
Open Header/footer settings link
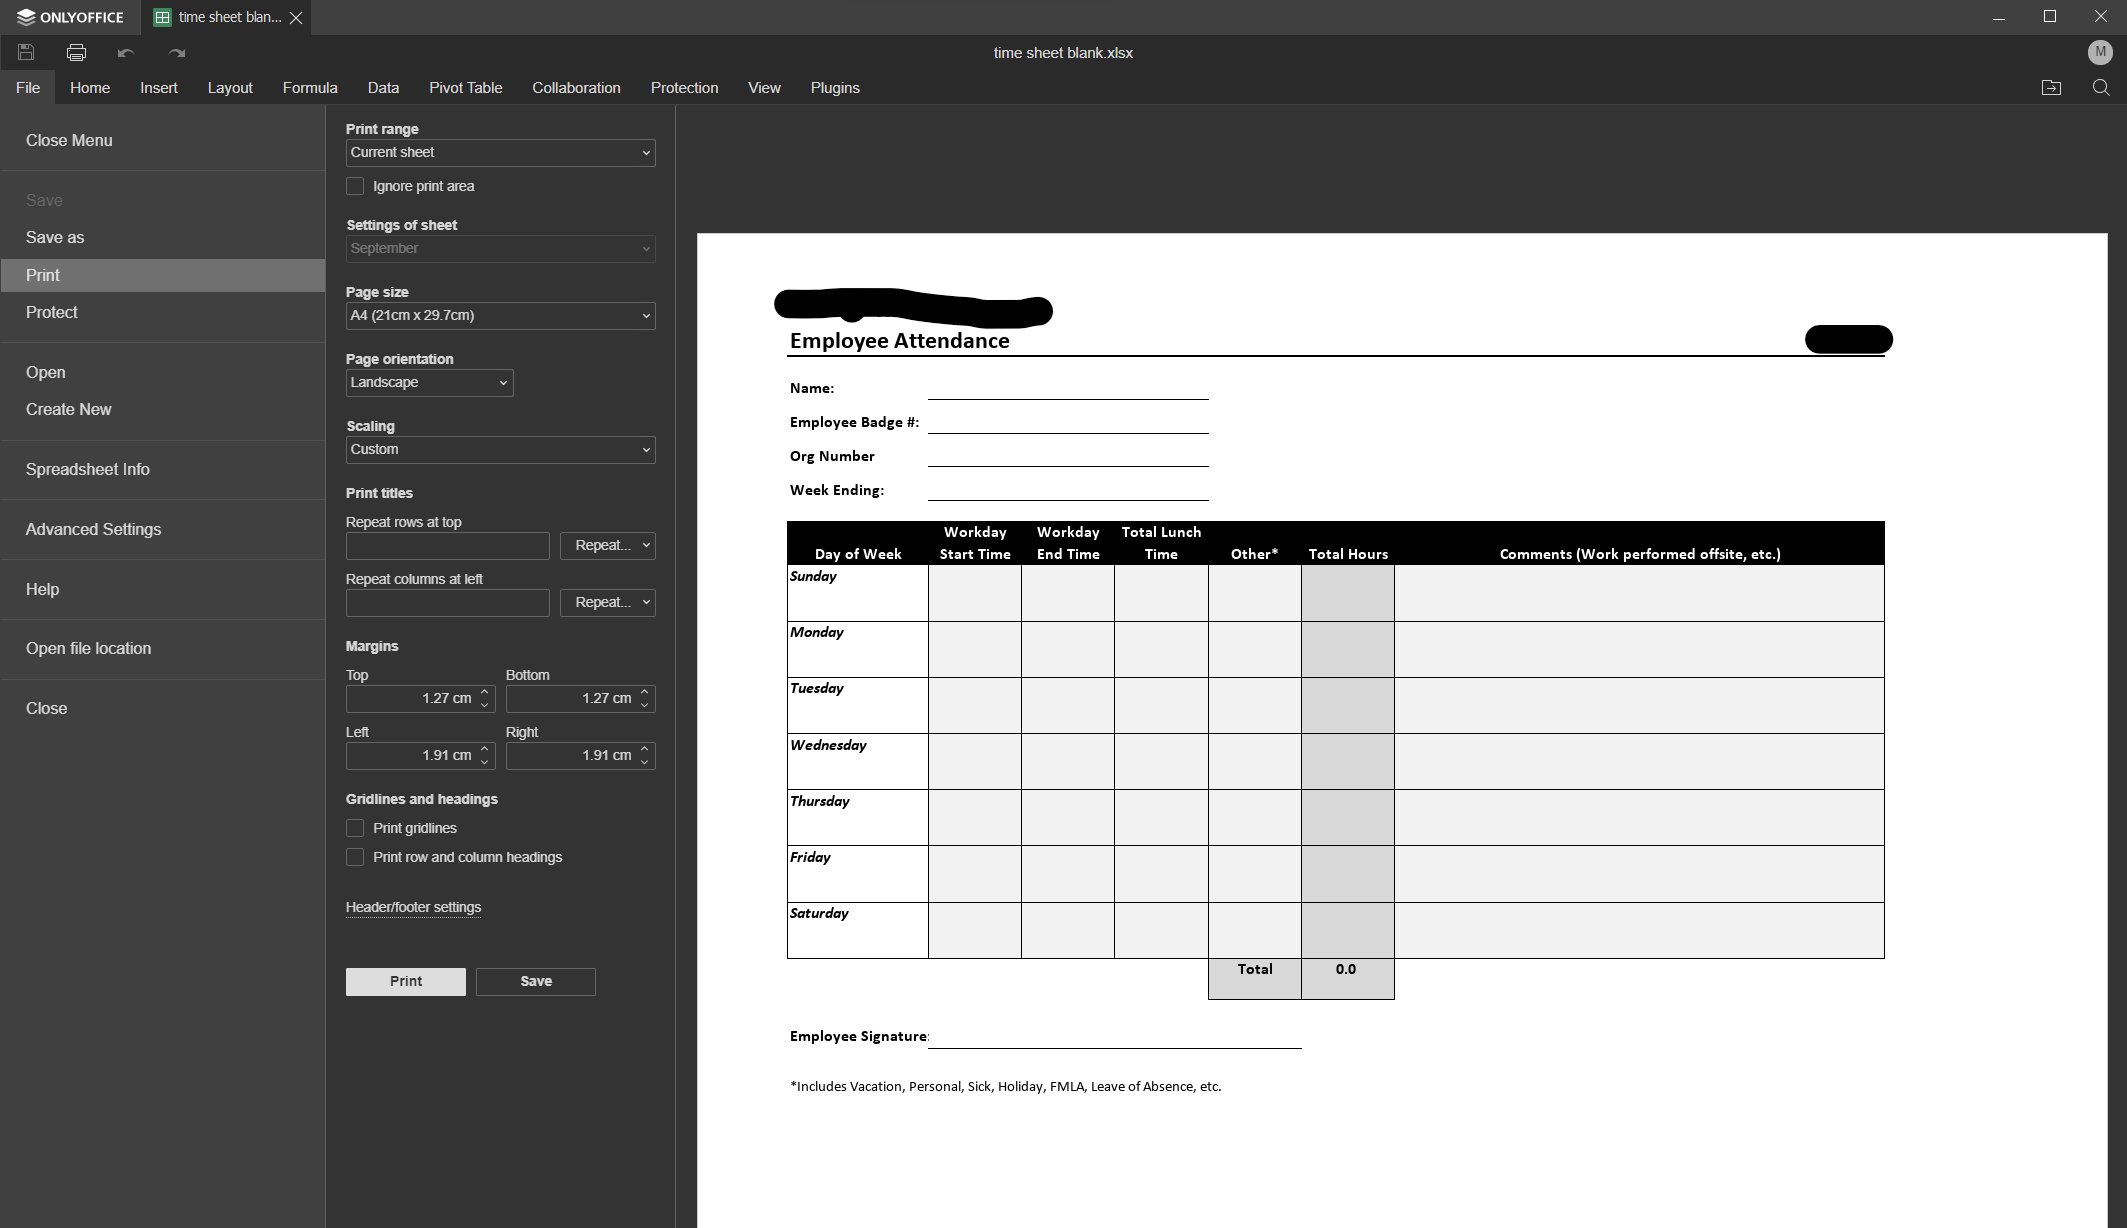click(x=413, y=907)
